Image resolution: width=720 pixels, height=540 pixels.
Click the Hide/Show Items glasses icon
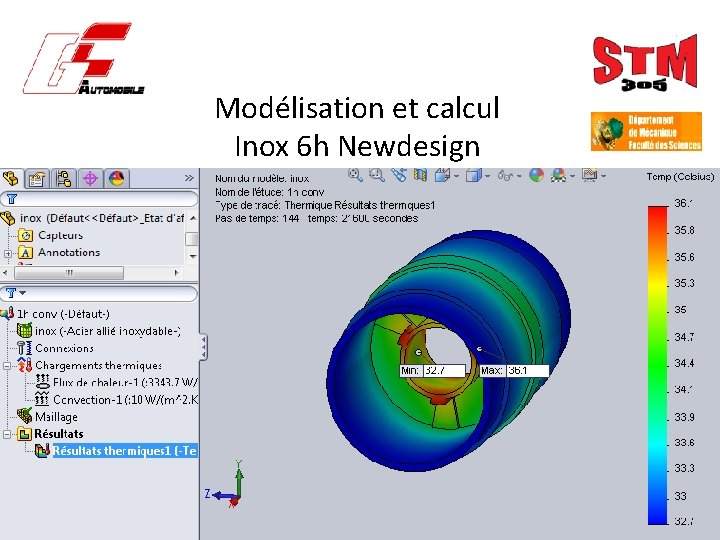(505, 175)
